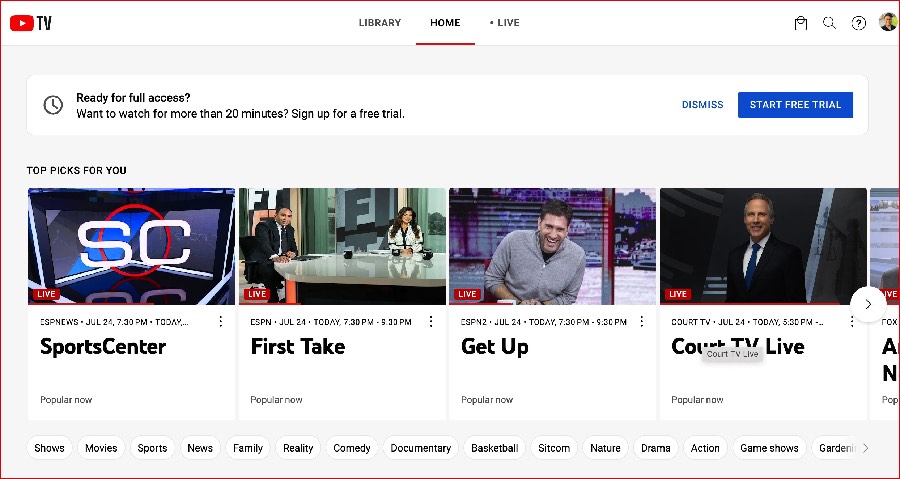Open search with the magnifier icon
This screenshot has height=479, width=900.
829,23
